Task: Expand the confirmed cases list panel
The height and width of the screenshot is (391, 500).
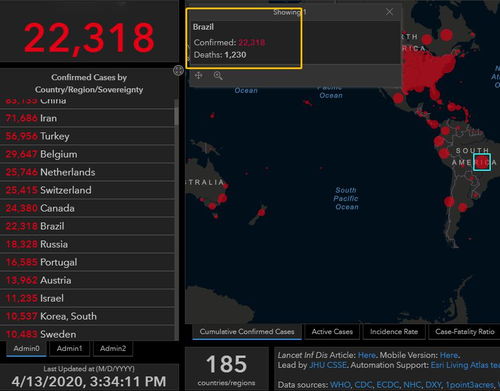Action: (x=178, y=70)
